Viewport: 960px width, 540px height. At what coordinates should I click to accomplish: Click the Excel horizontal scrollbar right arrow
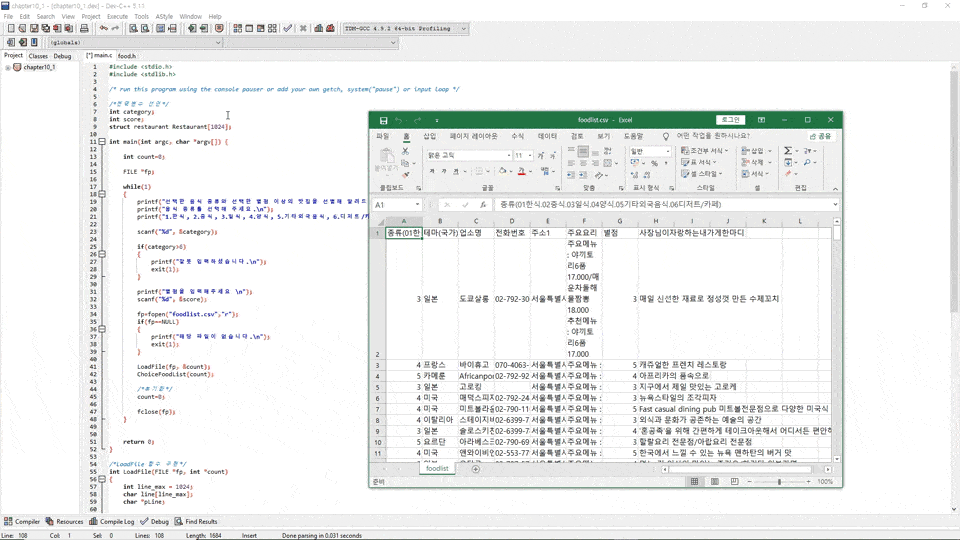[828, 470]
